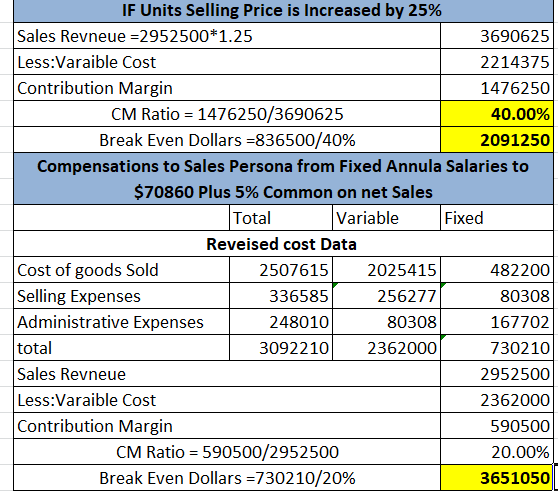558x491 pixels.
Task: Click Selling Expenses total 336585
Action: (x=281, y=296)
